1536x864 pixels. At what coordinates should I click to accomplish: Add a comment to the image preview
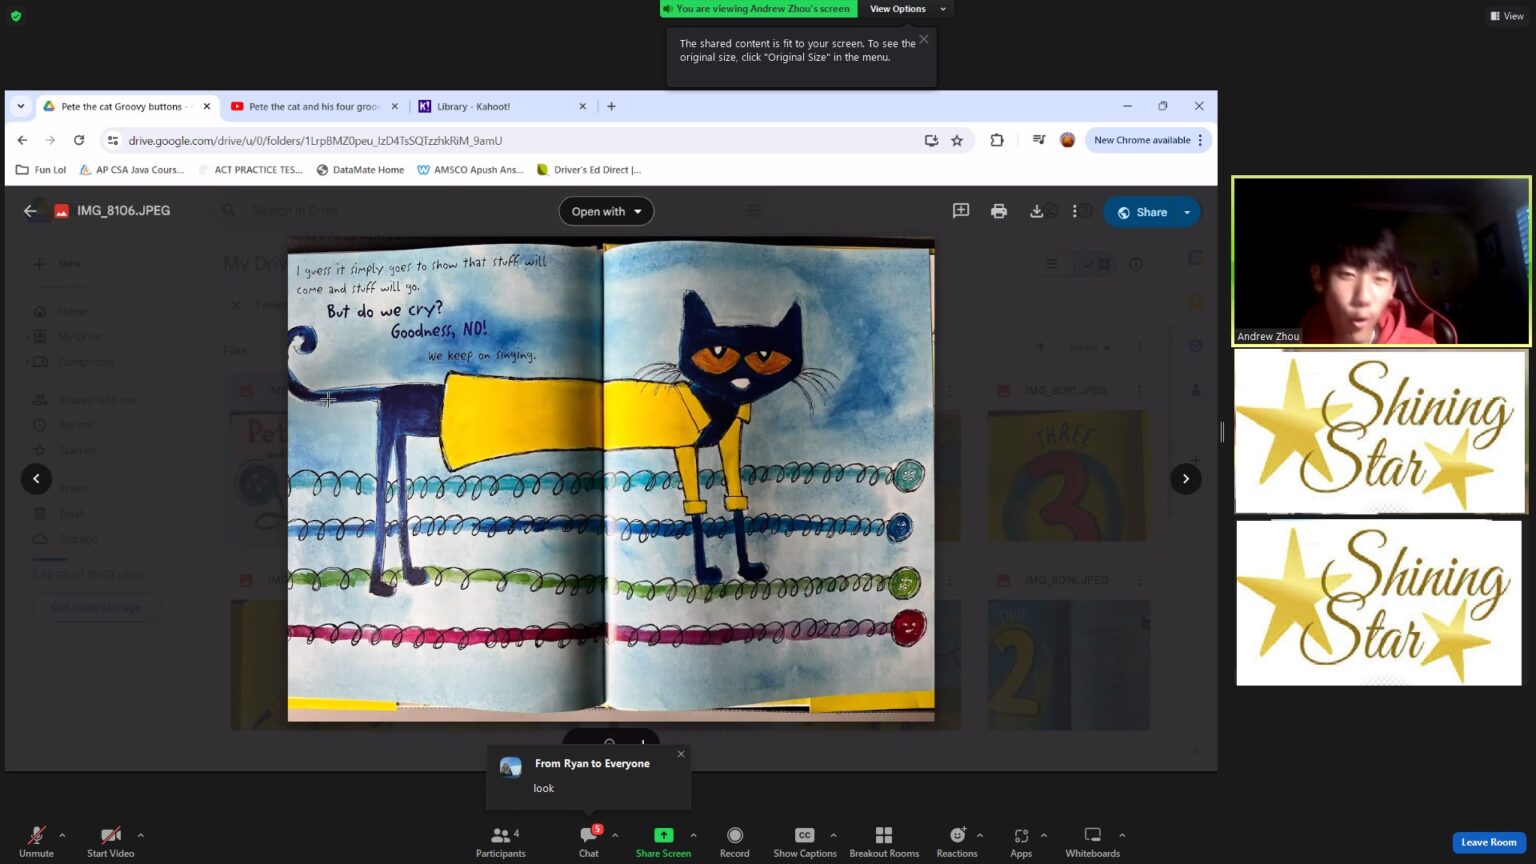click(961, 211)
